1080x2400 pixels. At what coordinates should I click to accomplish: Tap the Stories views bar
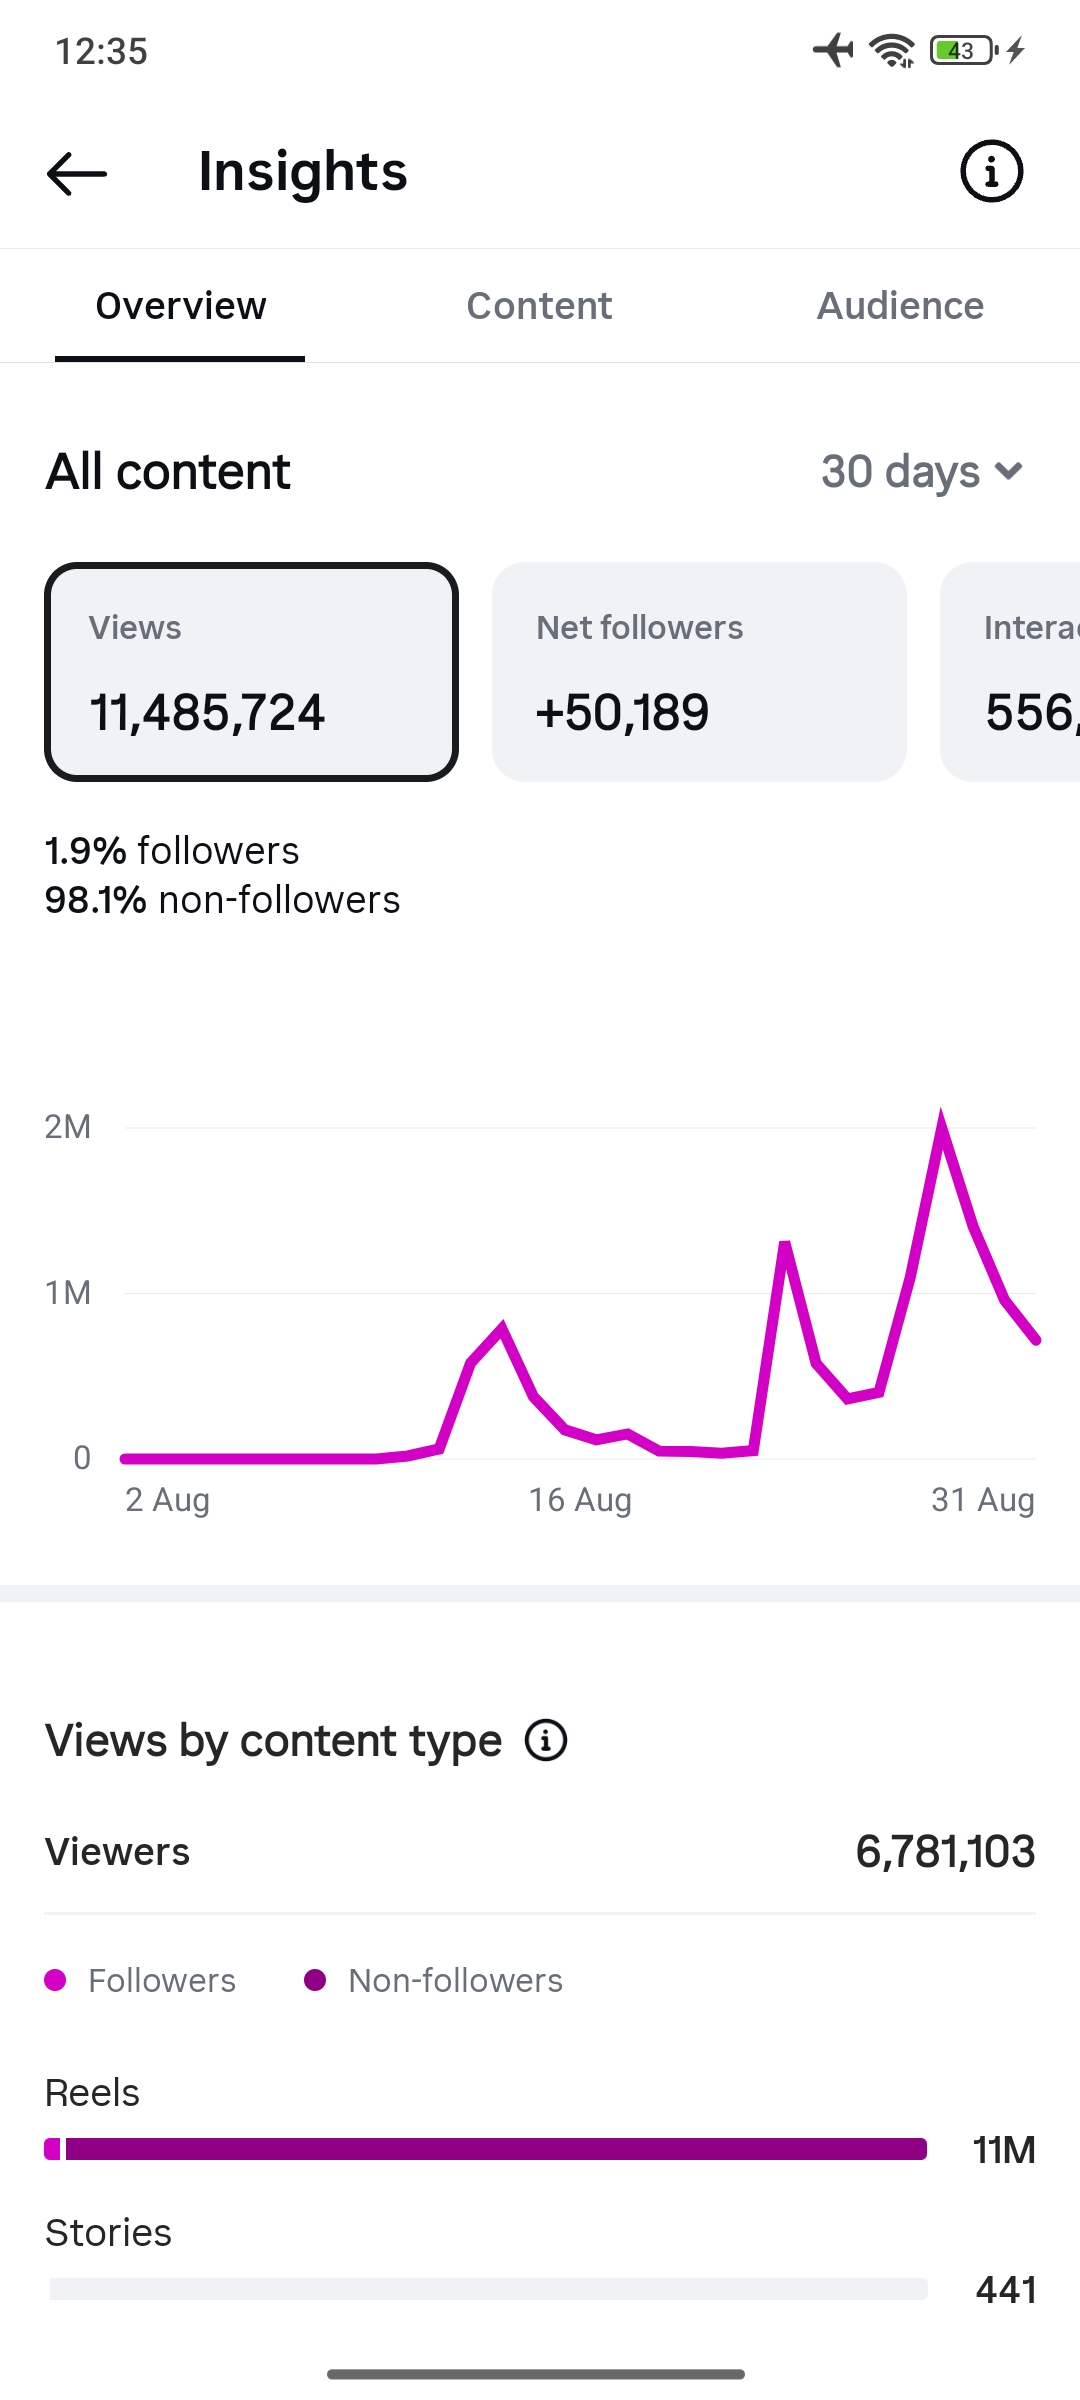488,2289
